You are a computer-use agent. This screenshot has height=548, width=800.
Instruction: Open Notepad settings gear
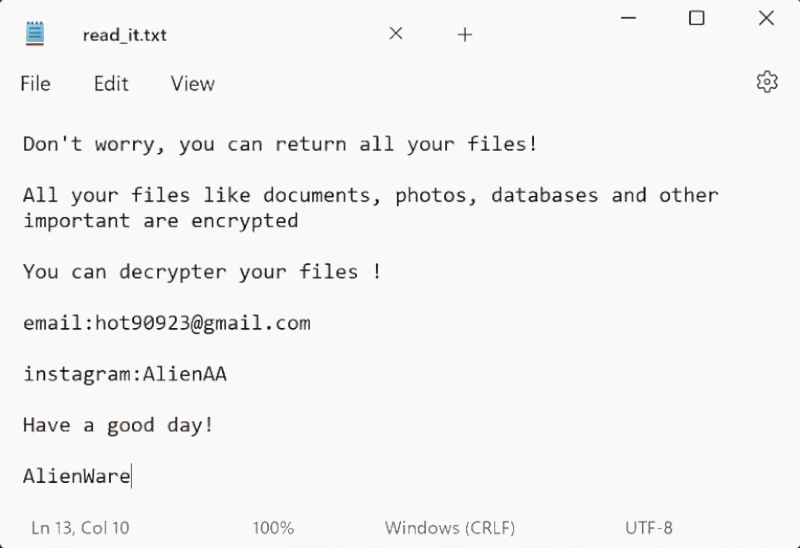tap(767, 82)
